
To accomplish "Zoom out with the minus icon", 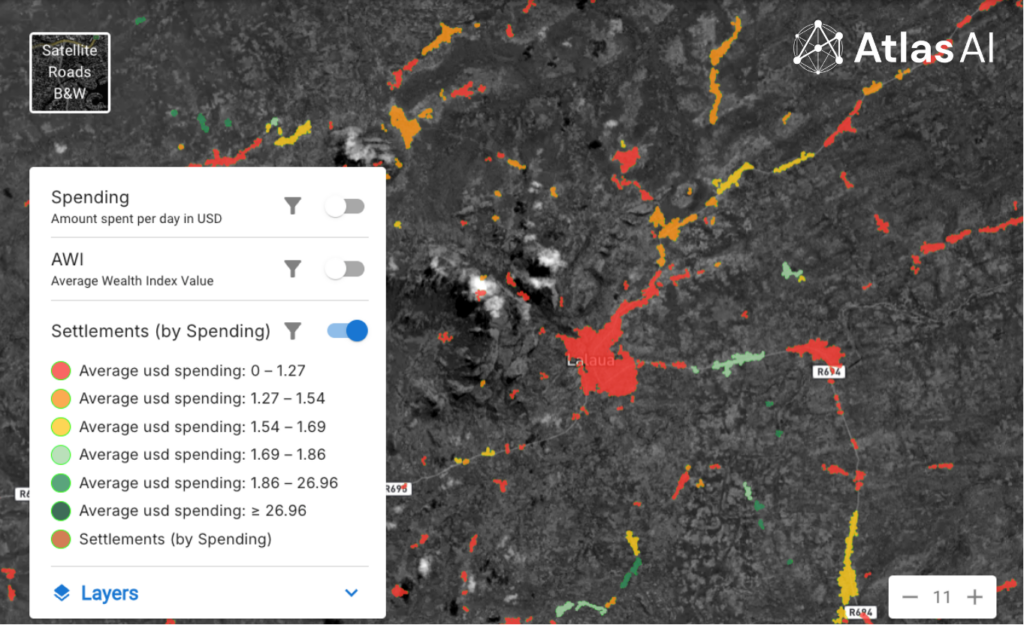I will 909,597.
